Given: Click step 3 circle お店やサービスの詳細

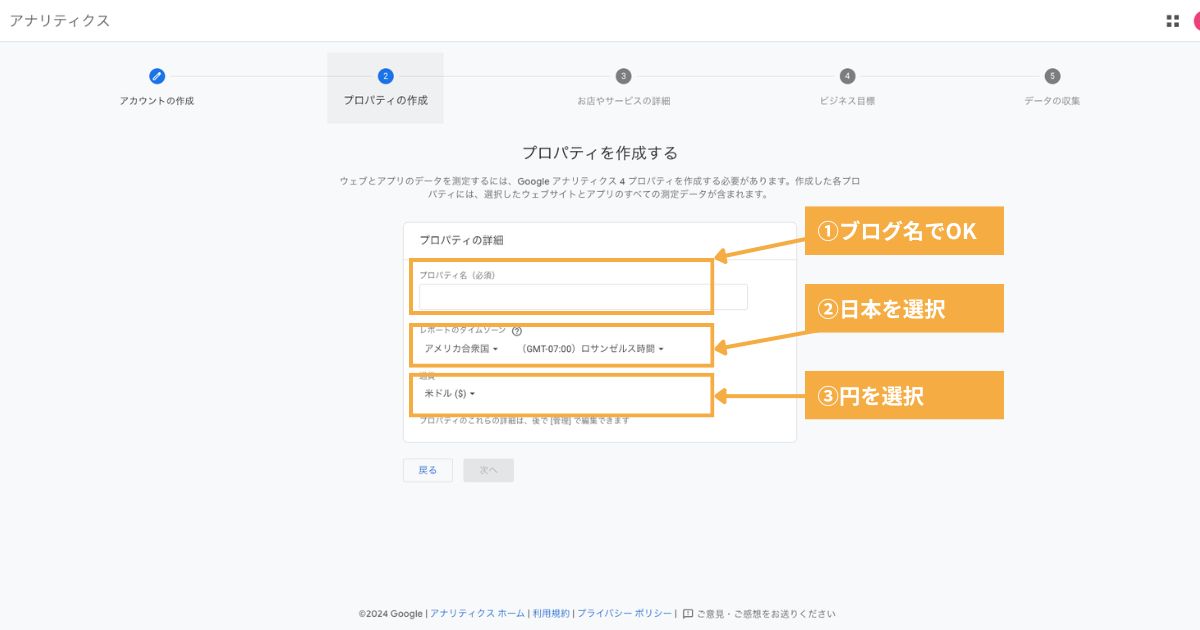Looking at the screenshot, I should [x=623, y=76].
